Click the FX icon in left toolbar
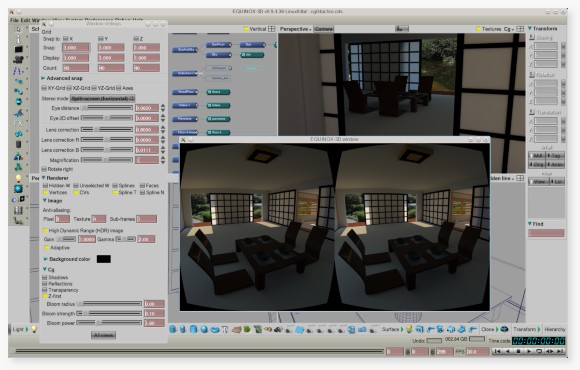The width and height of the screenshot is (580, 370). point(18,123)
